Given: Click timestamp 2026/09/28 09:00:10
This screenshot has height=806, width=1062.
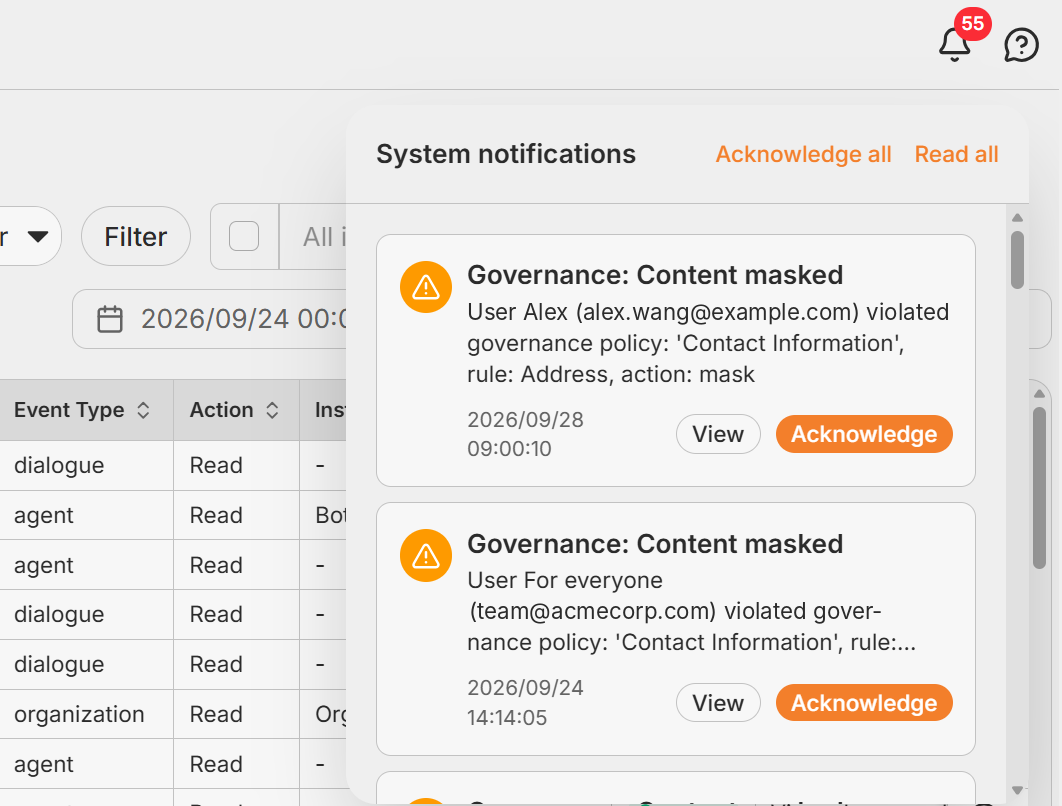Looking at the screenshot, I should click(x=525, y=434).
